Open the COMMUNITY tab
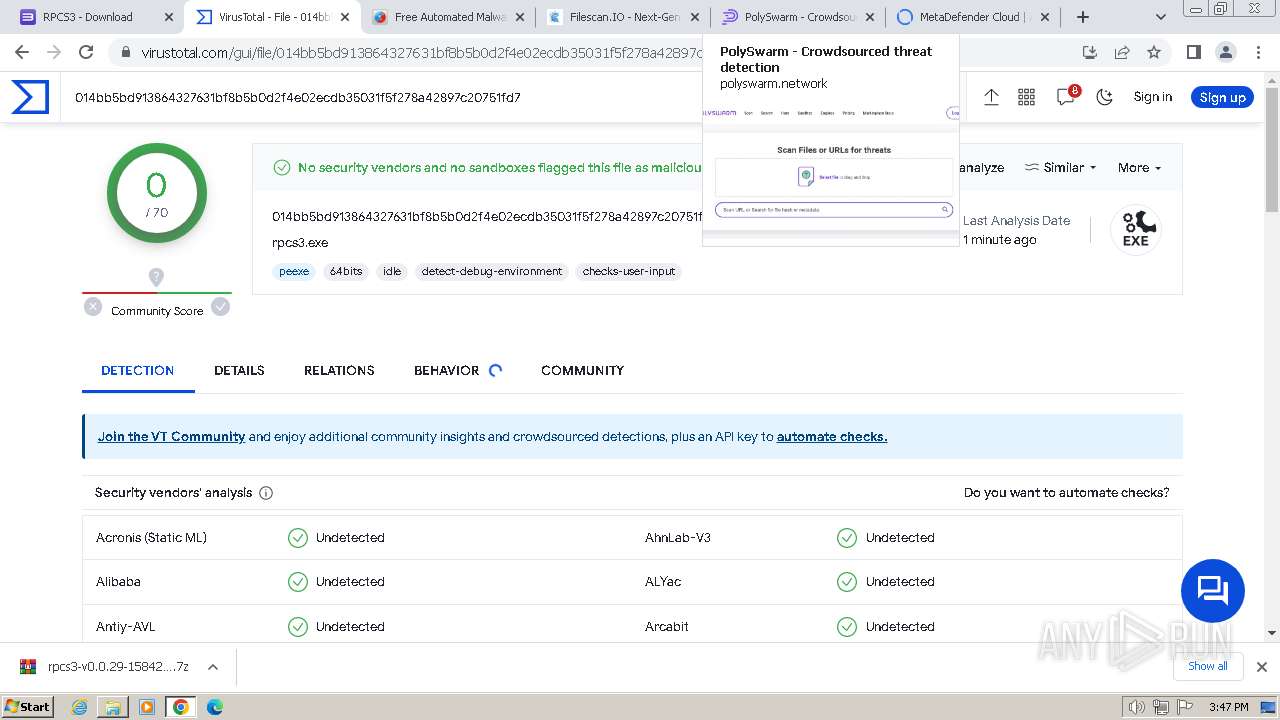This screenshot has height=720, width=1280. (x=582, y=370)
